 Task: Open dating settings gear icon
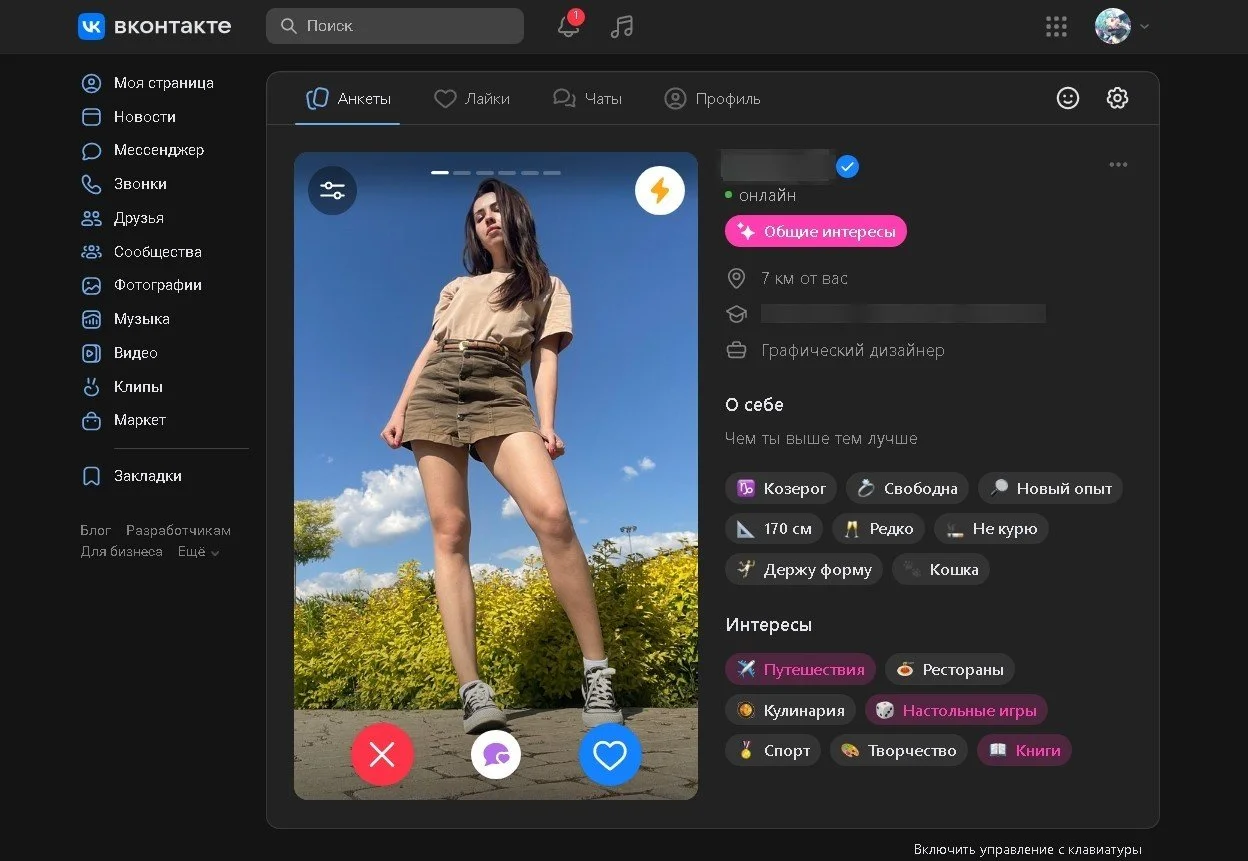click(x=1117, y=98)
